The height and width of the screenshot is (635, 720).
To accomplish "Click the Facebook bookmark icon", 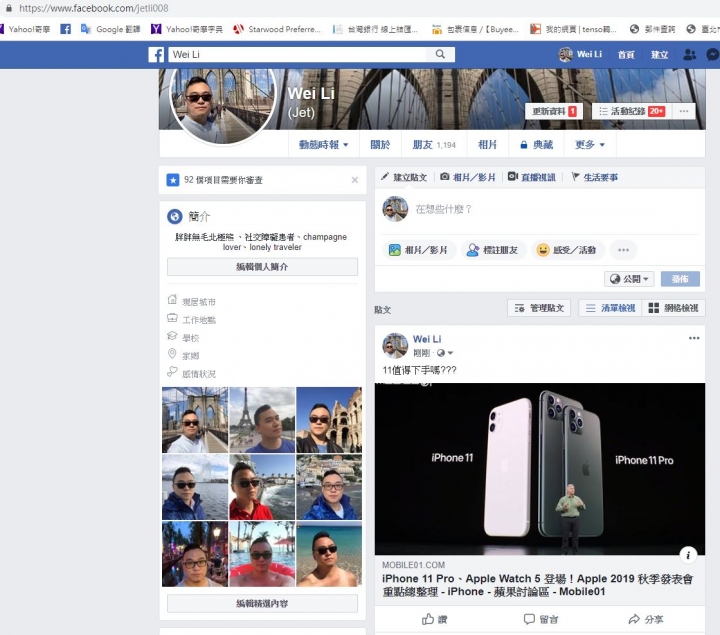I will (x=66, y=29).
